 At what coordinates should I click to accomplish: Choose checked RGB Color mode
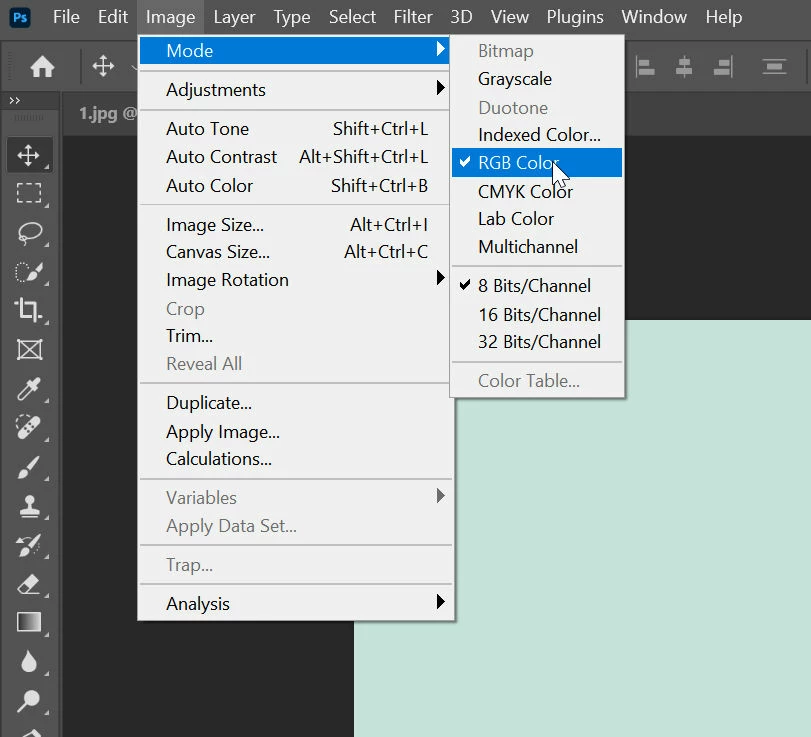[537, 162]
